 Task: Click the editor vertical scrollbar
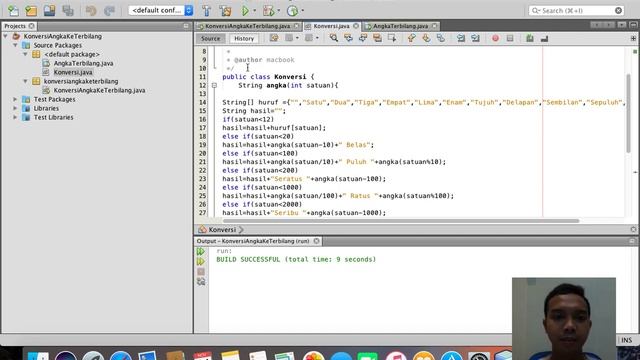click(629, 113)
